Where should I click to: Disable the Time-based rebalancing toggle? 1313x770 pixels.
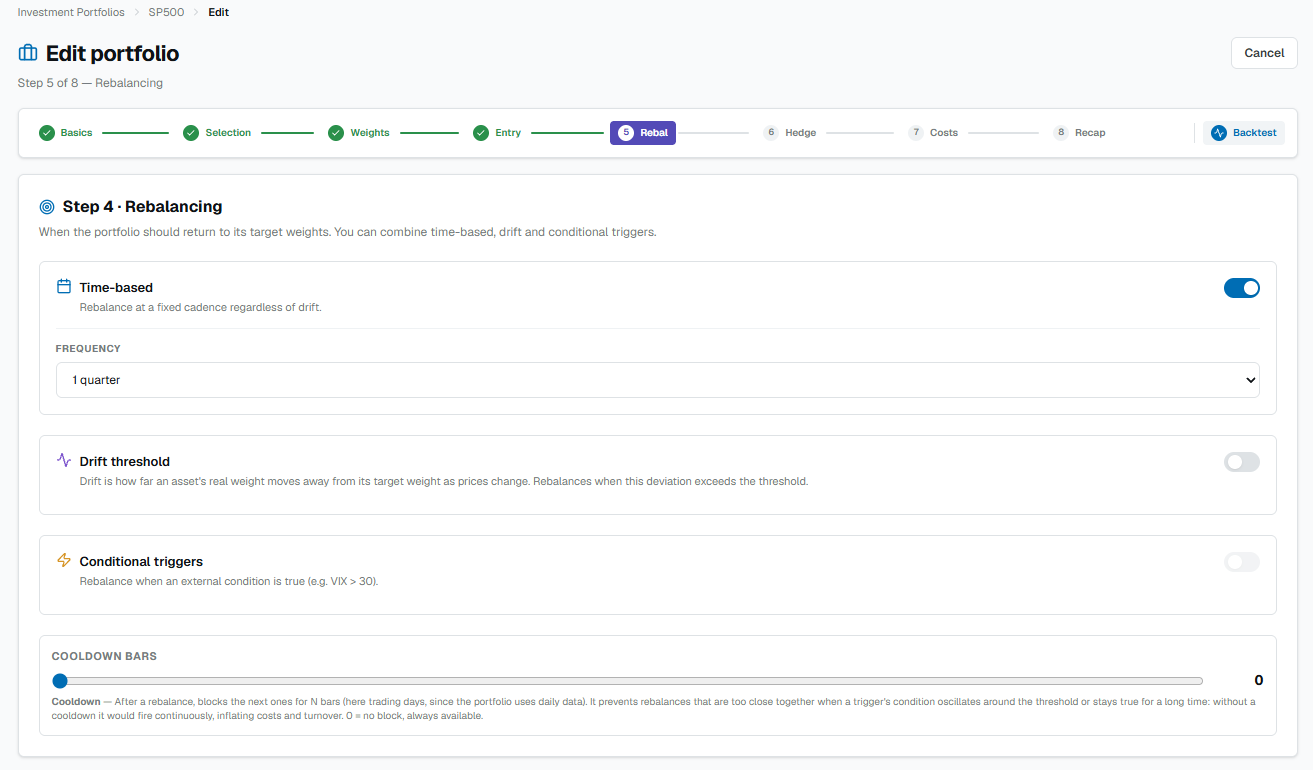(x=1242, y=288)
